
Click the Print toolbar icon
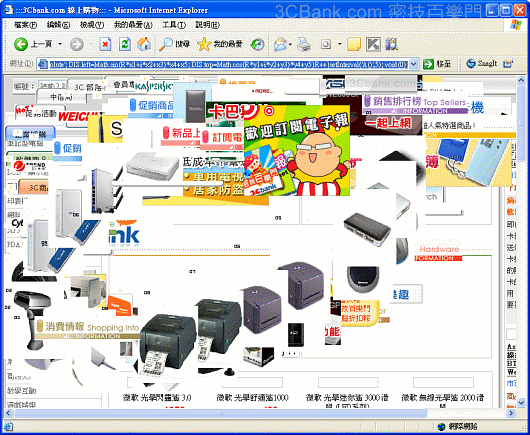point(304,44)
